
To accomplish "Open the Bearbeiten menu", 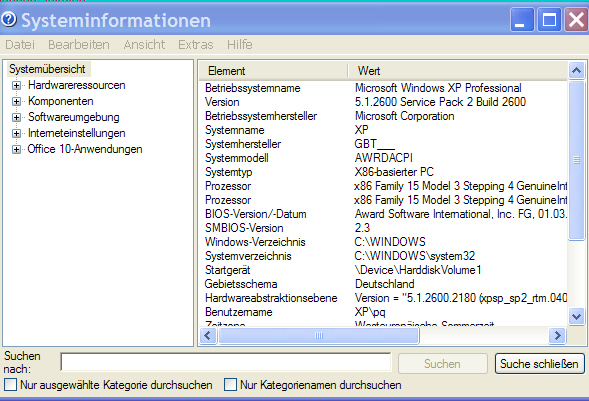I will pos(79,45).
